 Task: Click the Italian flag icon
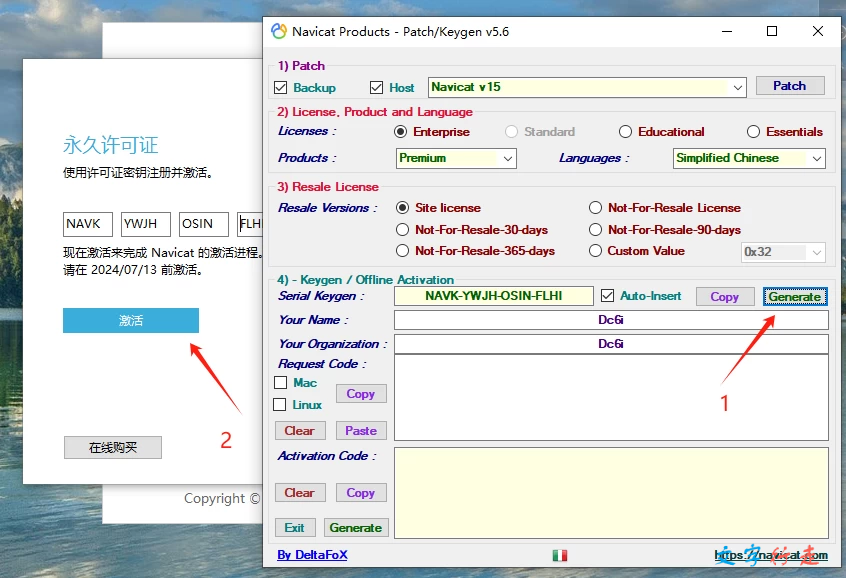point(560,555)
